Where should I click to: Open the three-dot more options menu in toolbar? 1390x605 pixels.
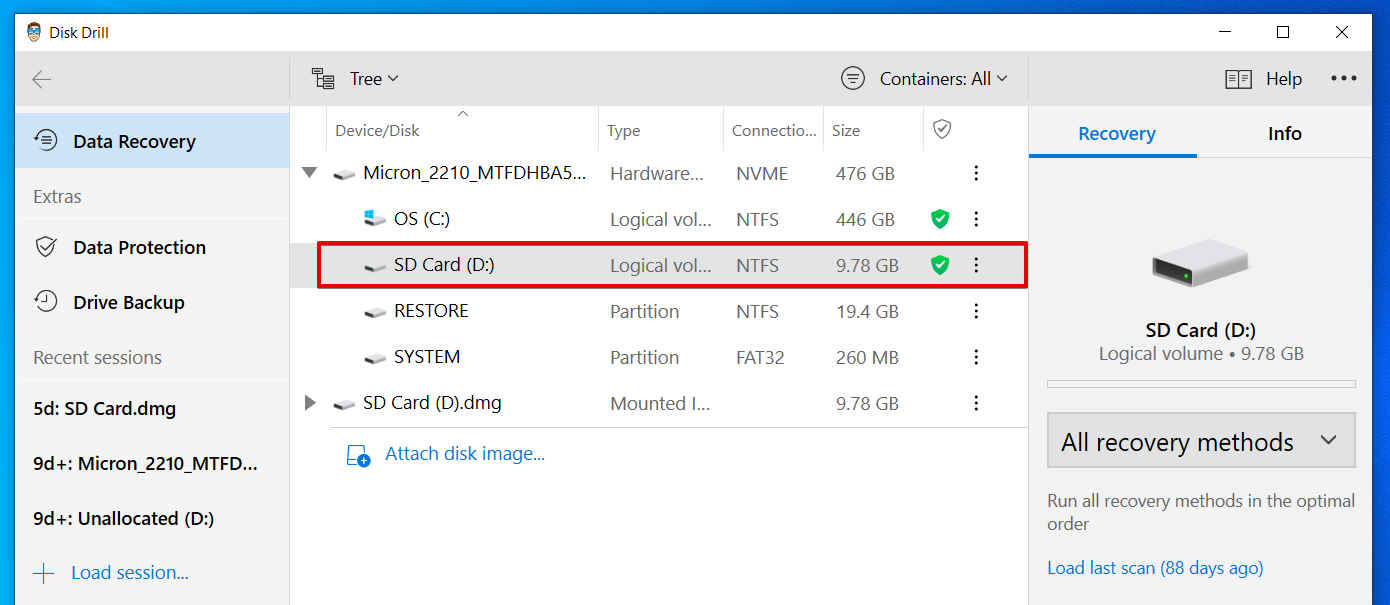click(x=1344, y=78)
